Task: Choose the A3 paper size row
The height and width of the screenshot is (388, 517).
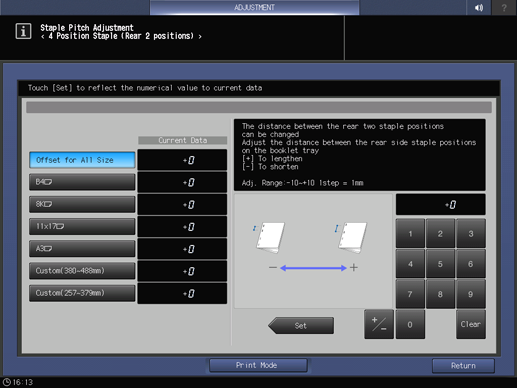Action: (x=82, y=249)
